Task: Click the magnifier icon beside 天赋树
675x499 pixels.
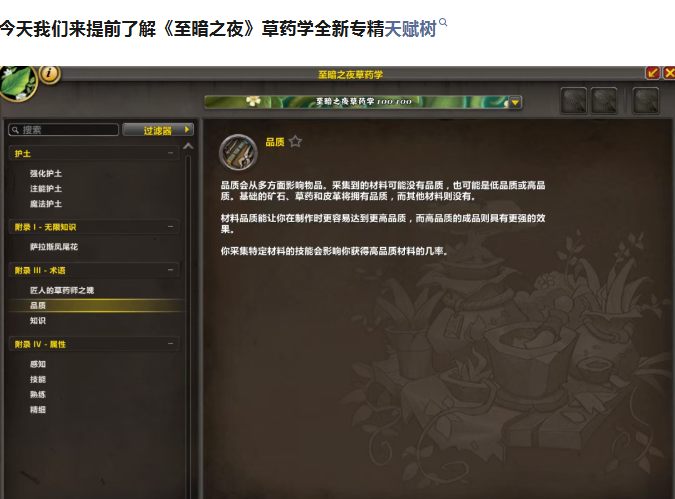Action: point(443,22)
